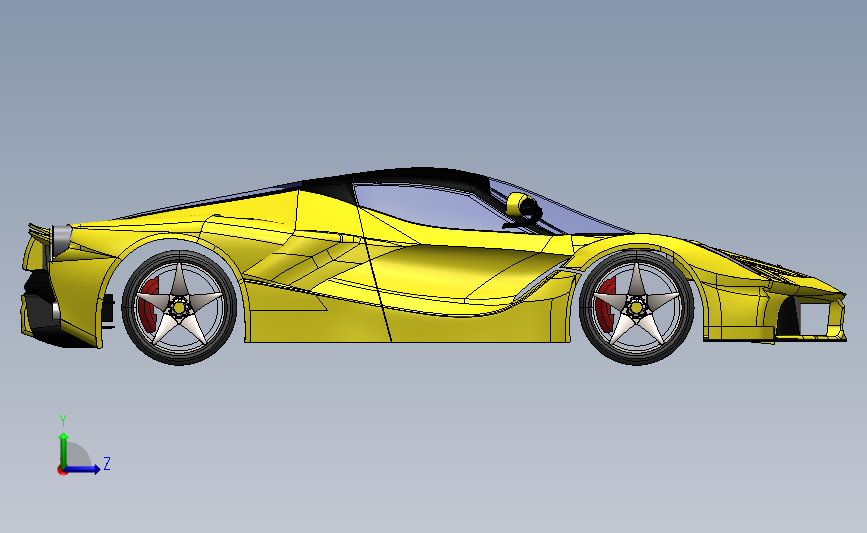Select the rear wheel's five-spoke rim

[x=179, y=306]
